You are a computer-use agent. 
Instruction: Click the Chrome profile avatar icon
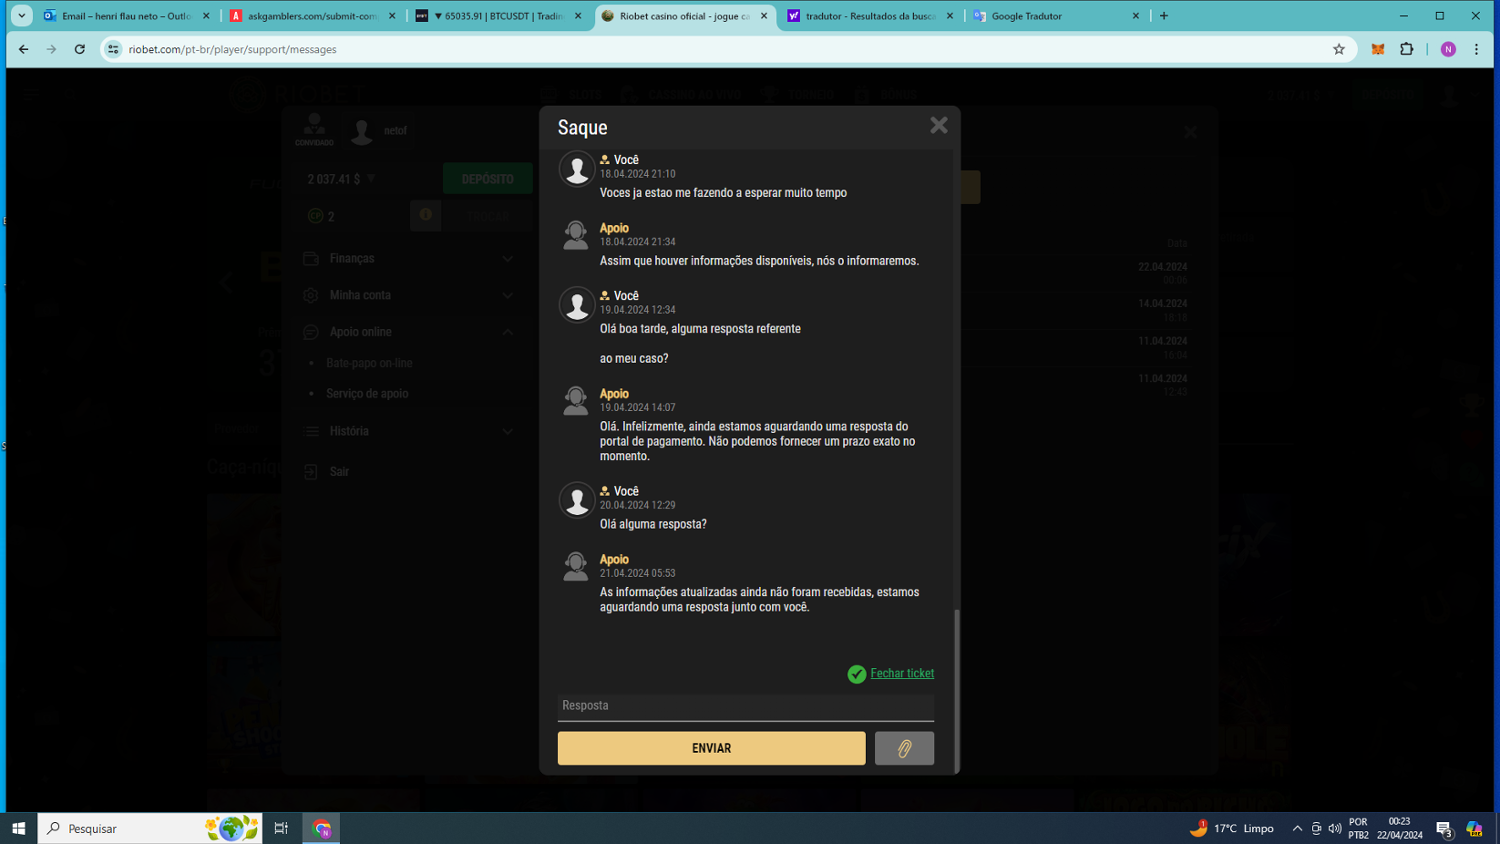[1448, 49]
